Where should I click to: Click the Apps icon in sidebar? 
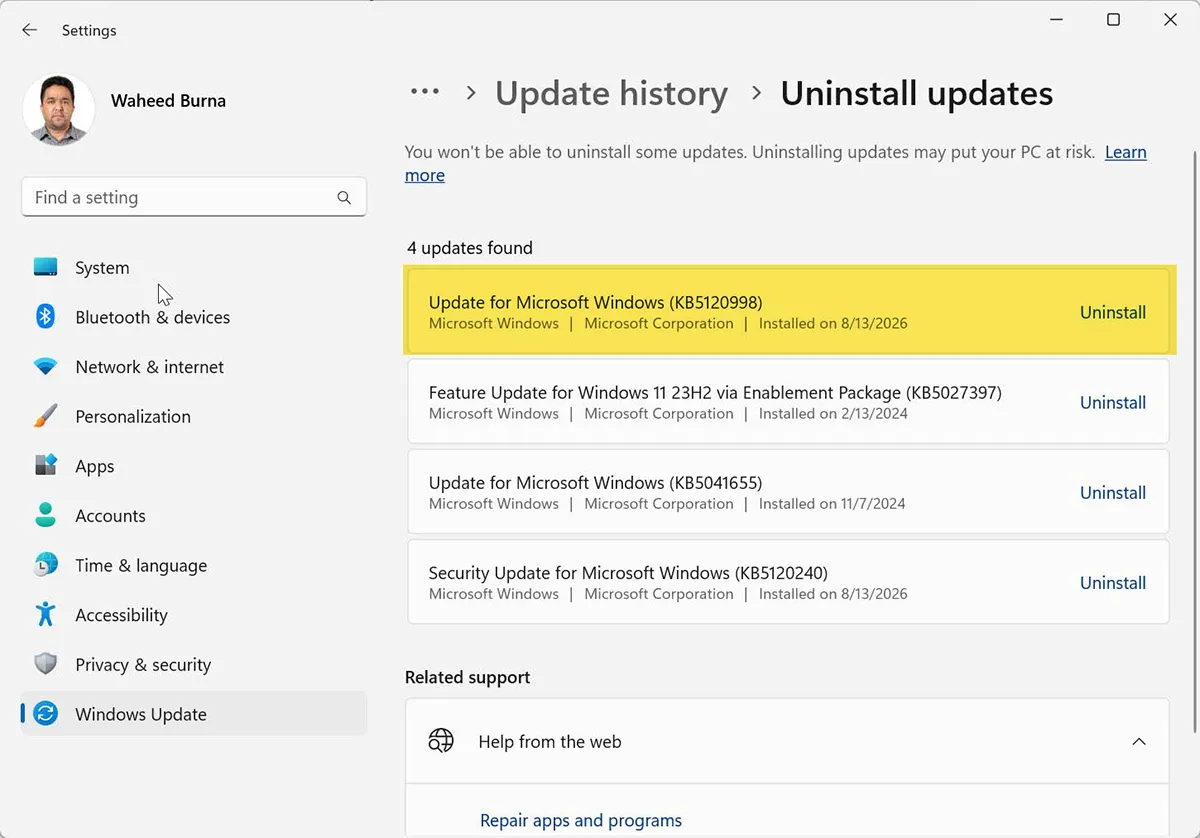coord(45,466)
